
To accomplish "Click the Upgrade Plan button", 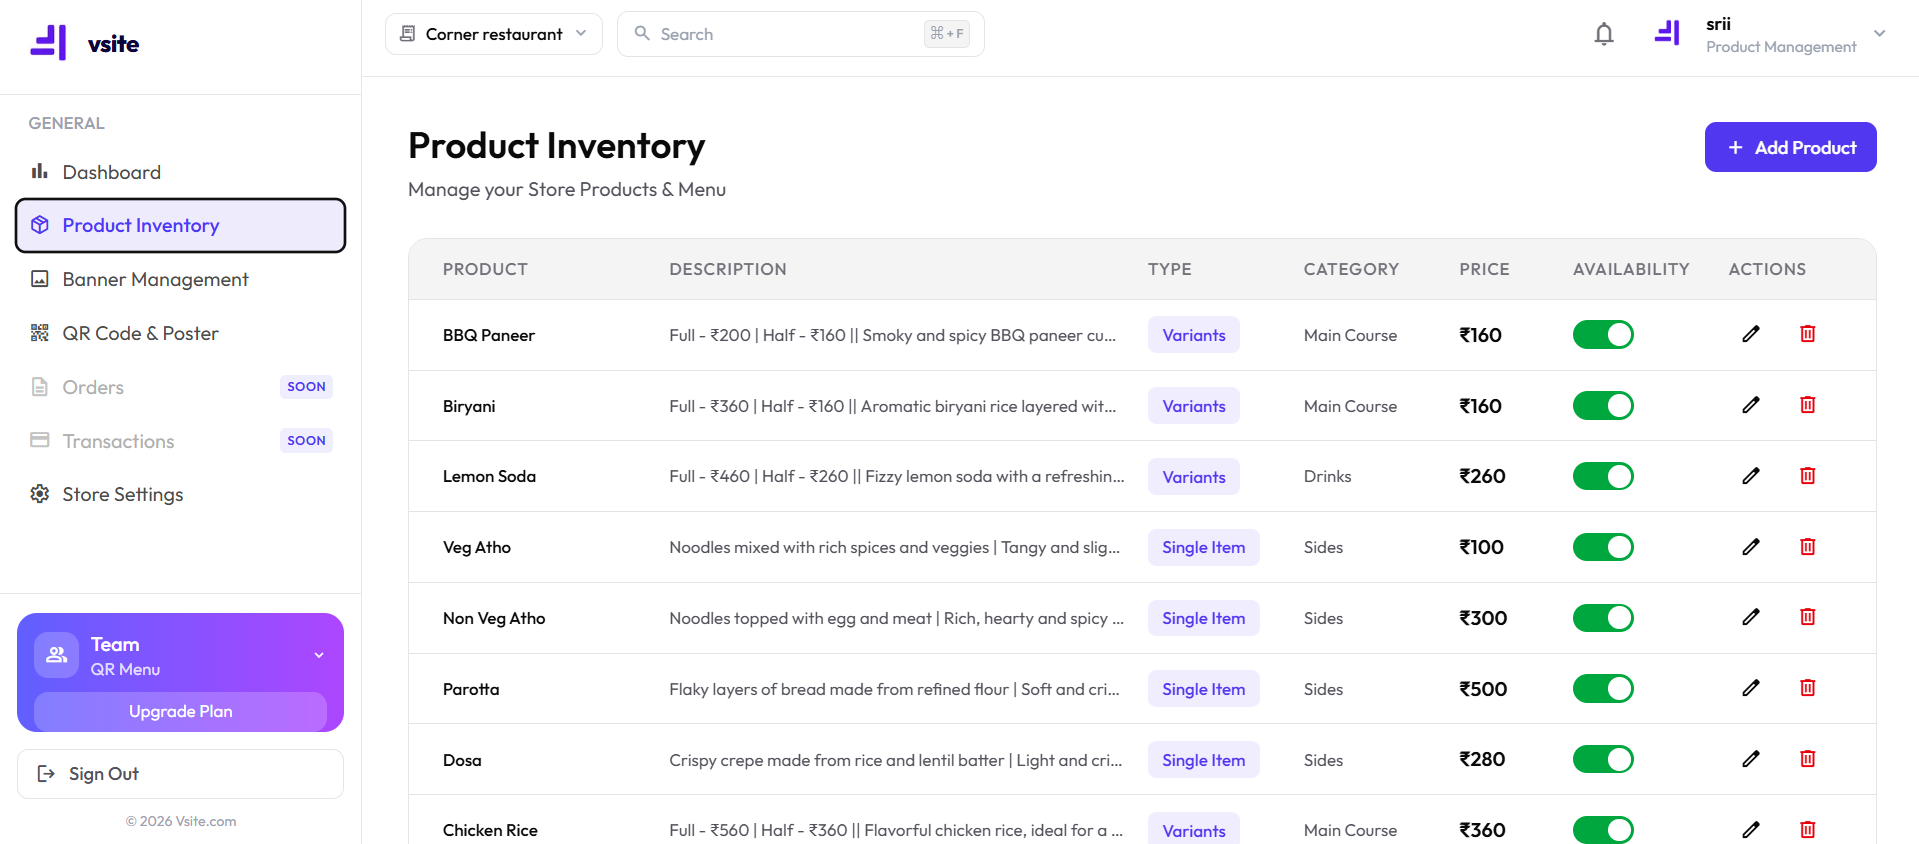I will (180, 711).
